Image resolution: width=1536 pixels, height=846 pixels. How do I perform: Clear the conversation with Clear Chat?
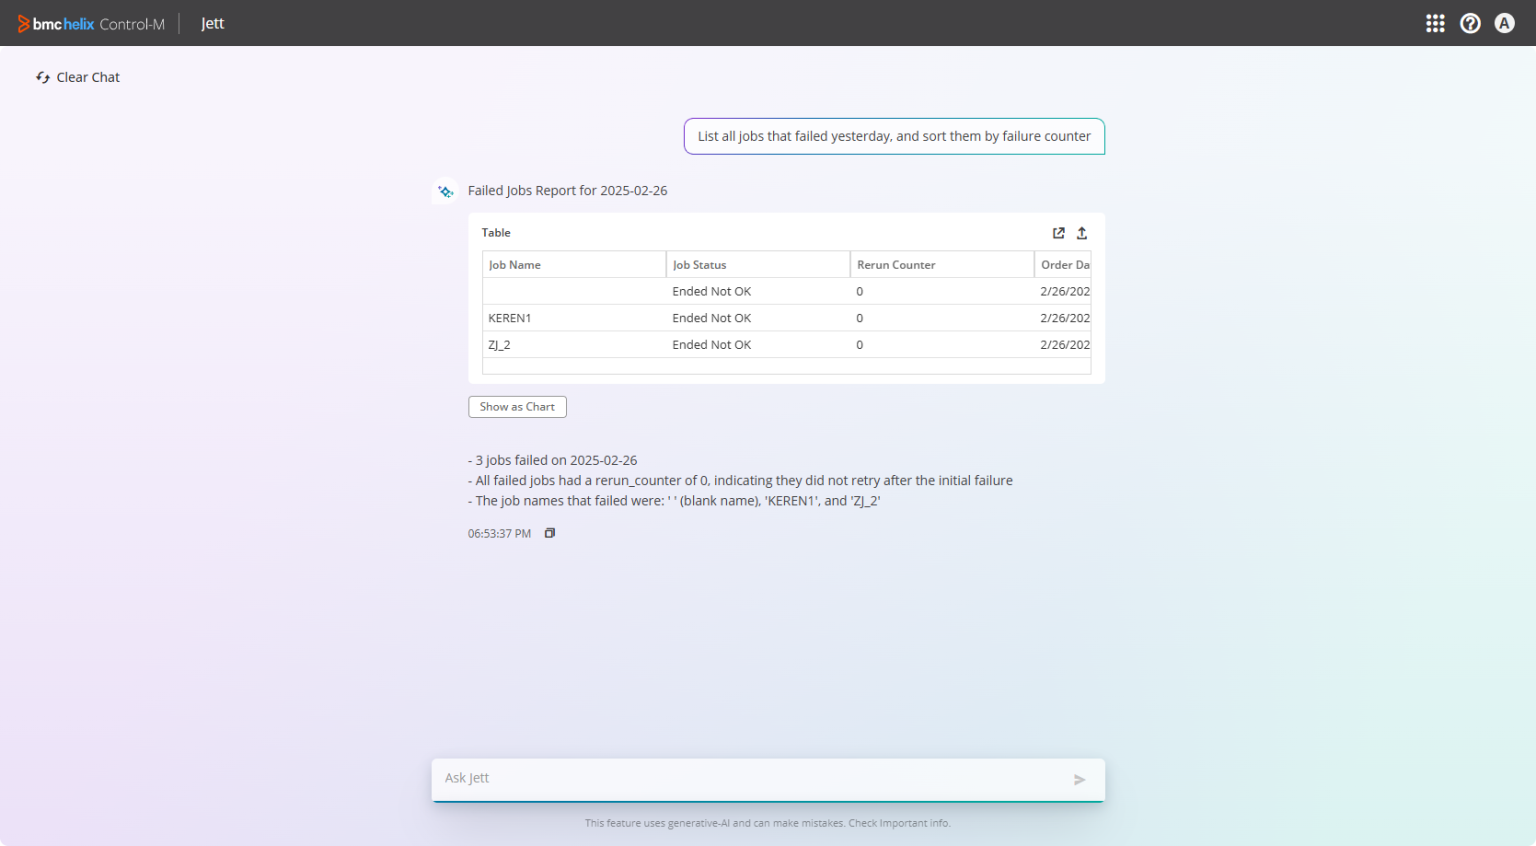pyautogui.click(x=88, y=77)
